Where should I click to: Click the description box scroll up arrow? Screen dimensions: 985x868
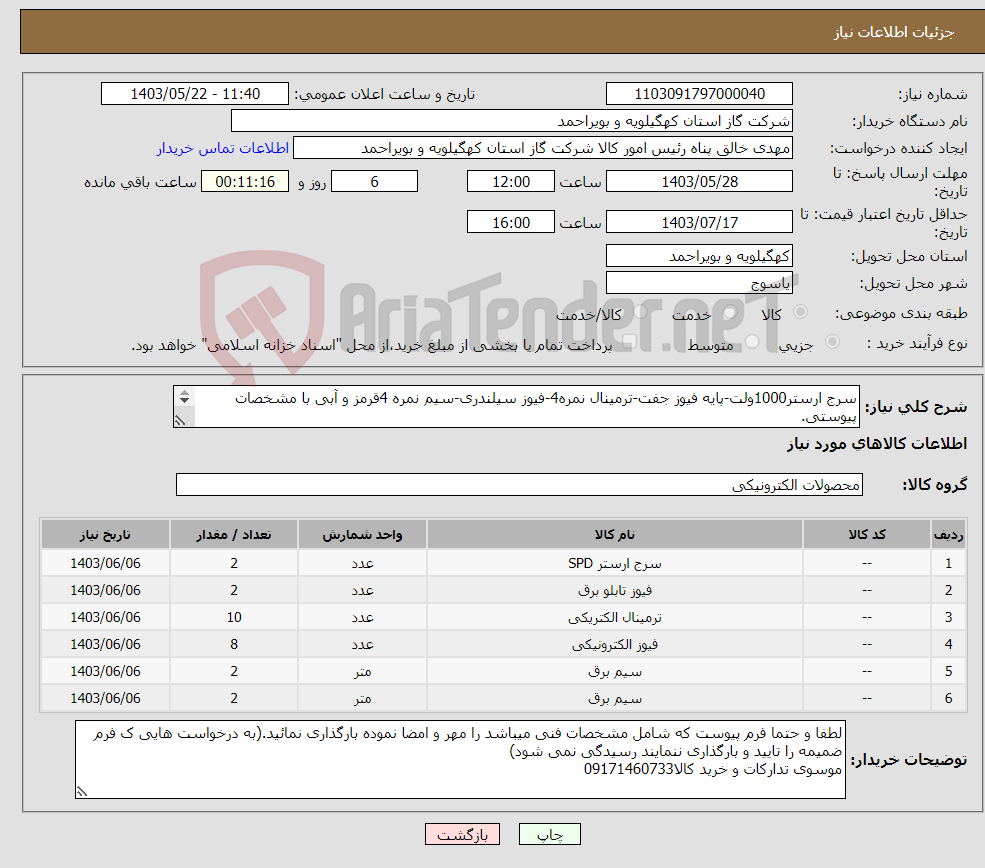click(x=184, y=393)
